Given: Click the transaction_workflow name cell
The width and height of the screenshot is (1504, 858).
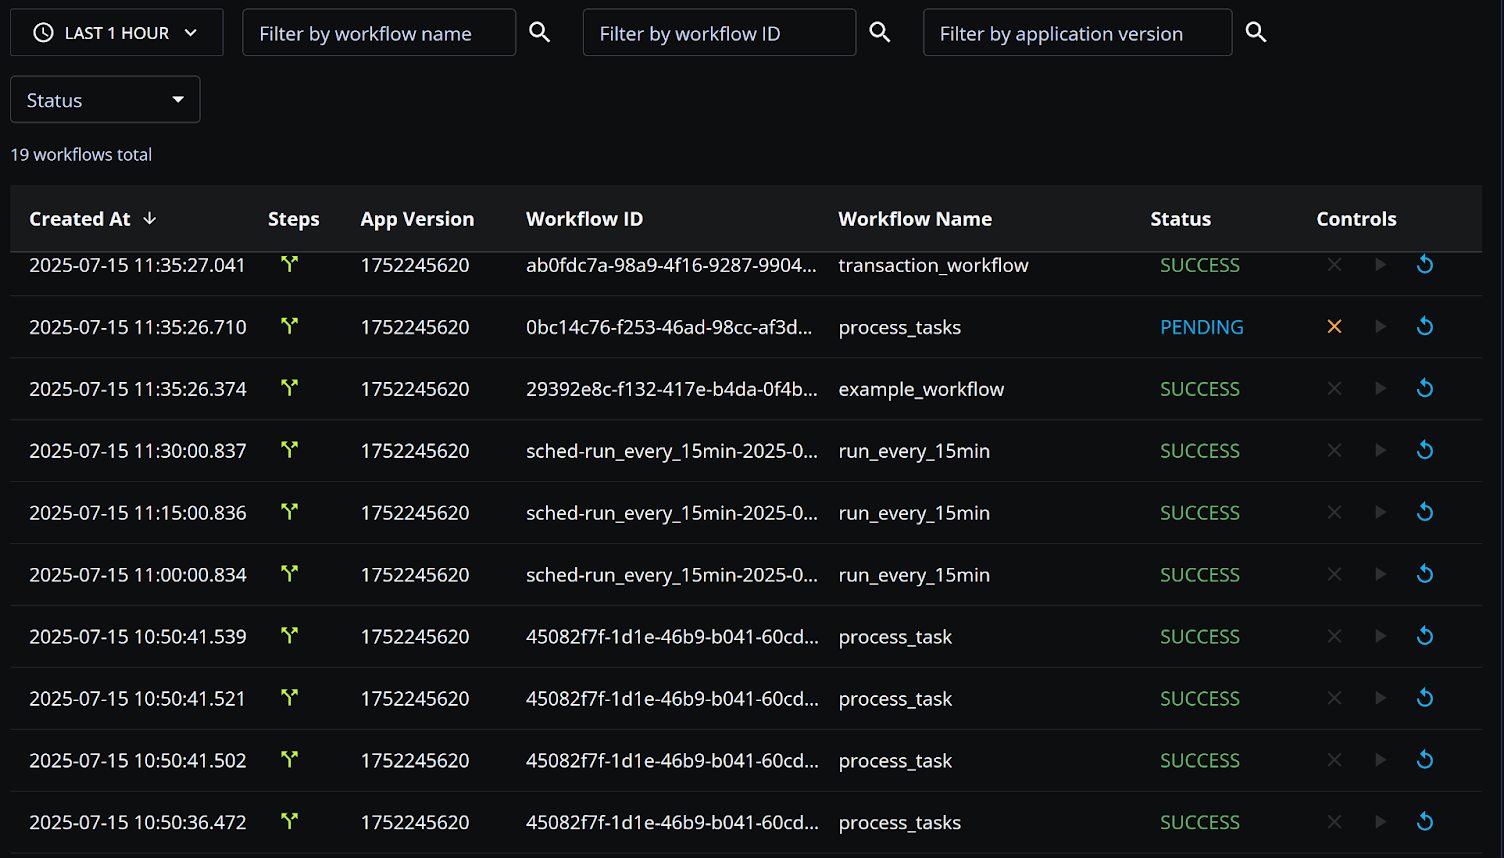Looking at the screenshot, I should tap(933, 265).
